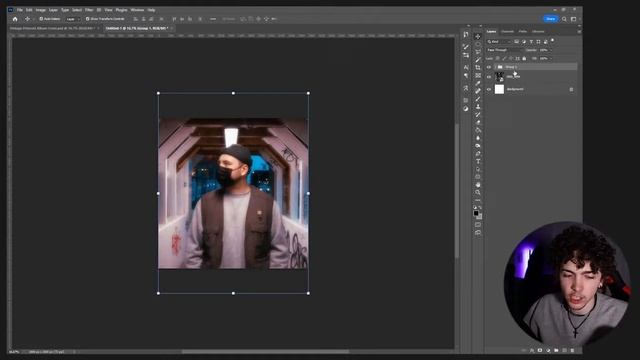Select the Horizontal Type tool

(x=478, y=161)
